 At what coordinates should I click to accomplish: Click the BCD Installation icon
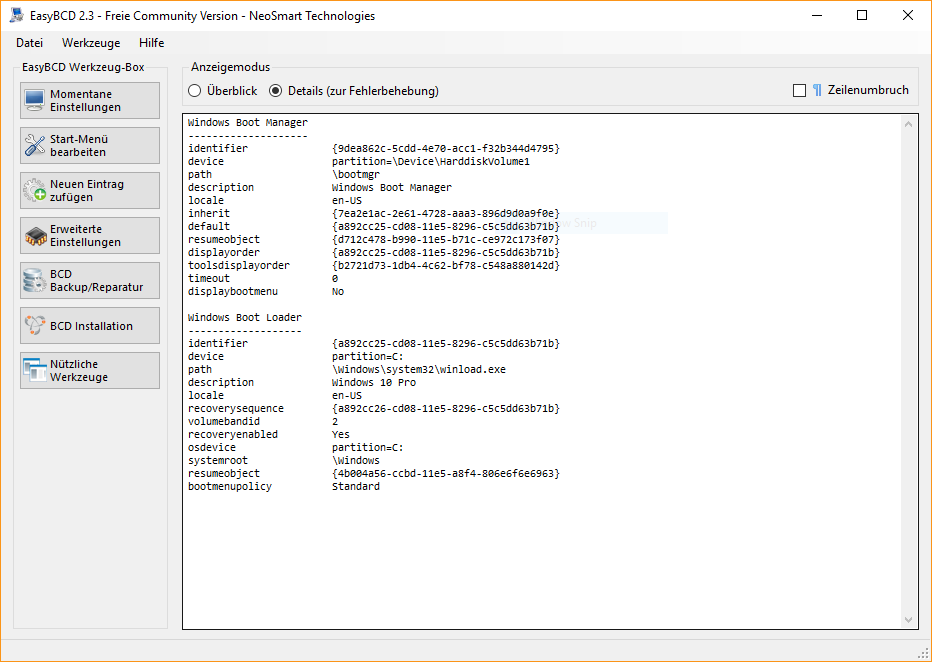[x=34, y=326]
